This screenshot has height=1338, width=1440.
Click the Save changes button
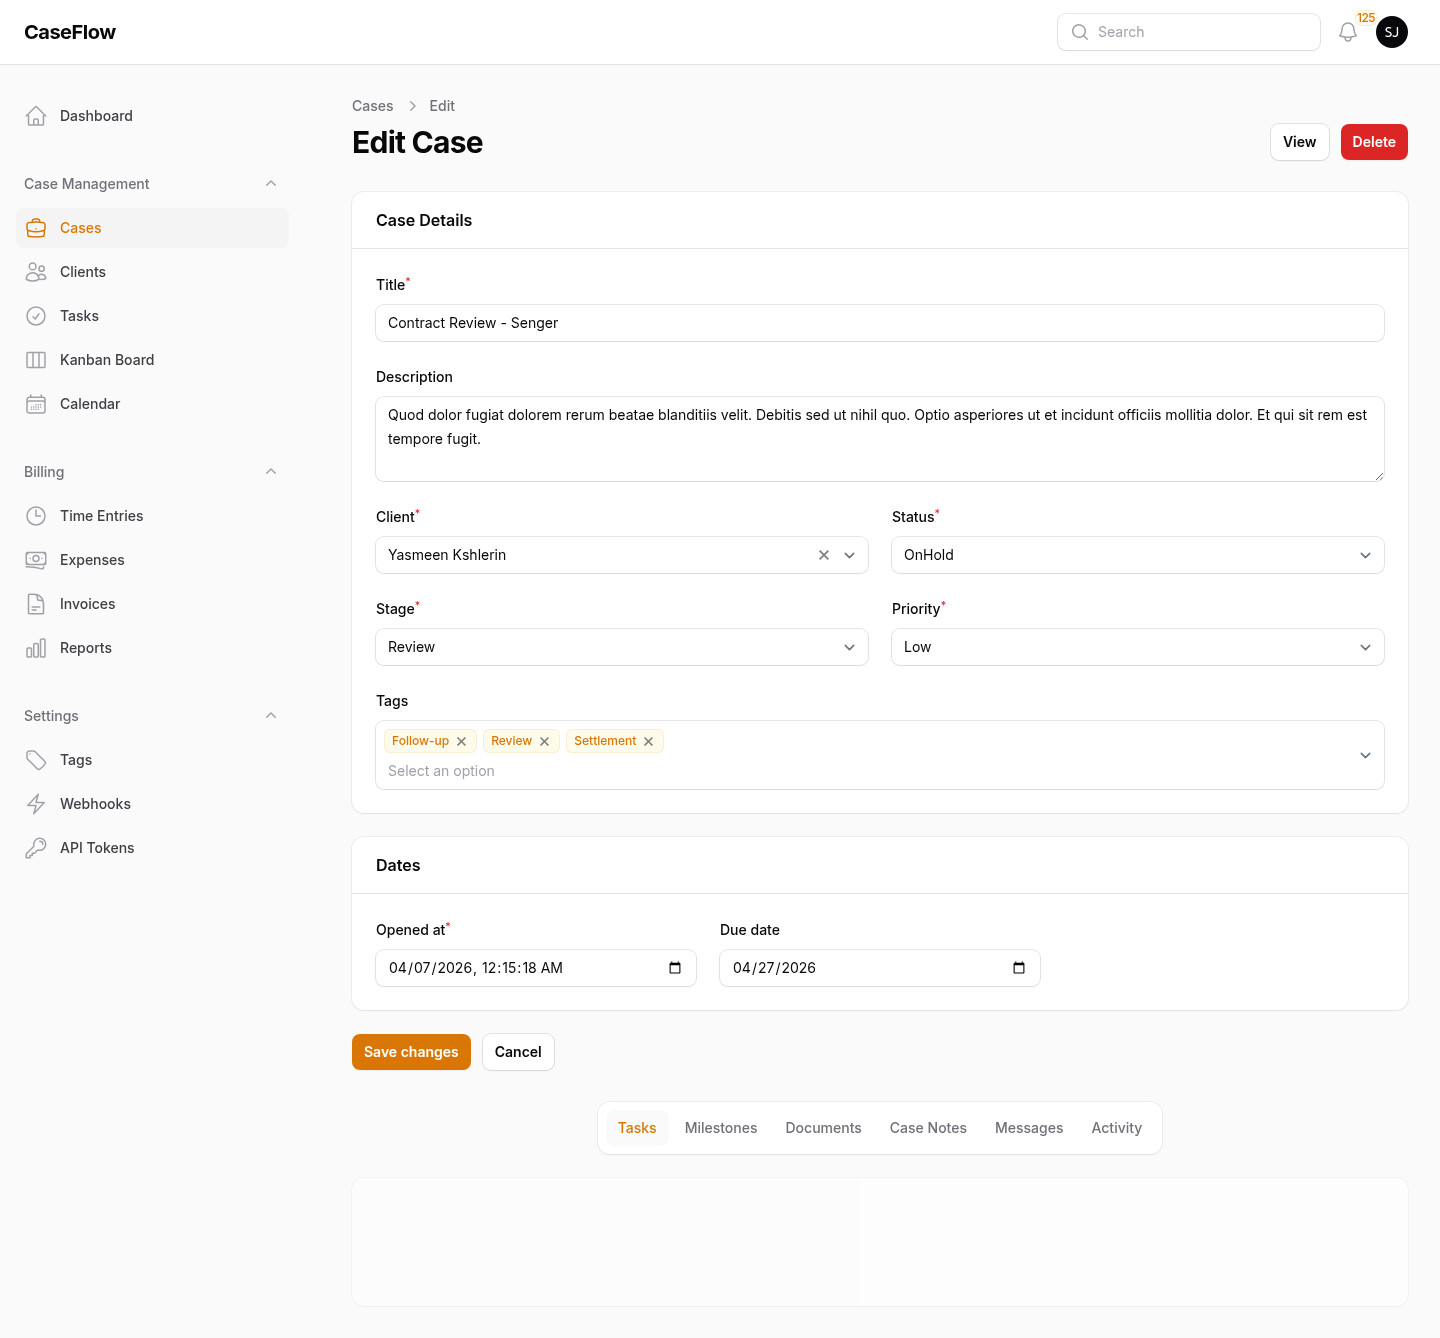(411, 1052)
